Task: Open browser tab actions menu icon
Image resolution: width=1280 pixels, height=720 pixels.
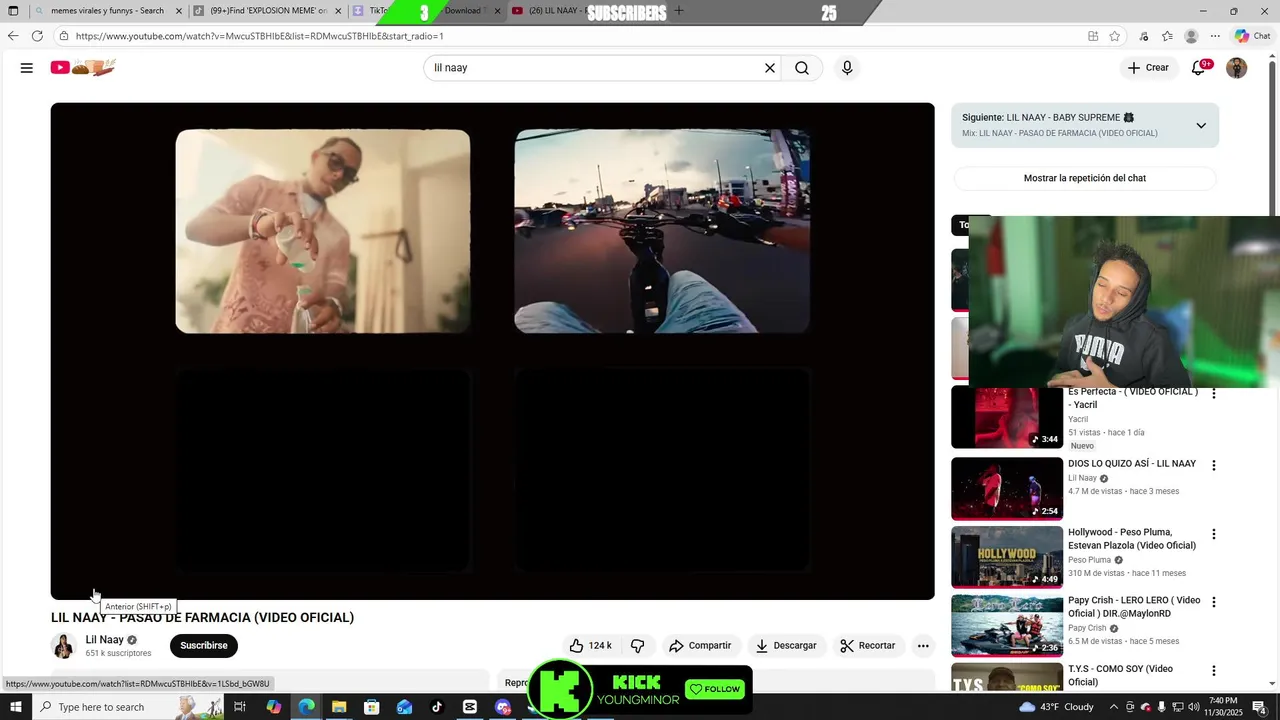Action: pos(13,11)
